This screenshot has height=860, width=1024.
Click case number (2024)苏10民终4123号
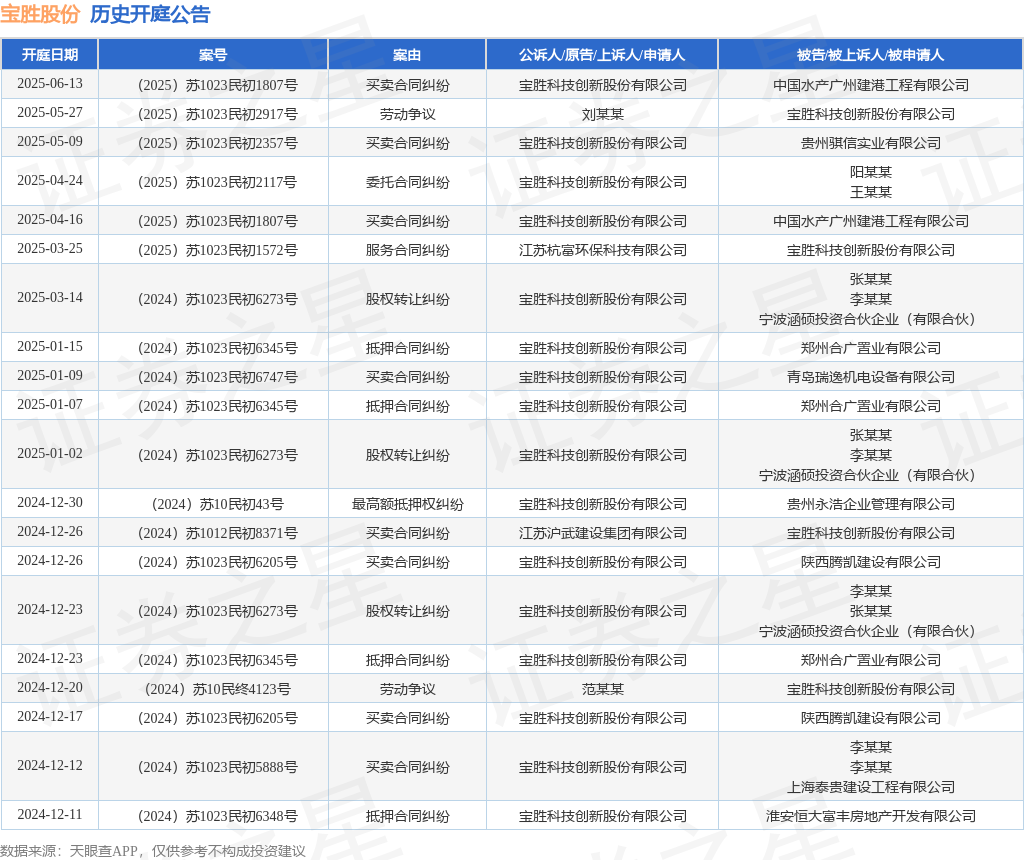point(217,689)
